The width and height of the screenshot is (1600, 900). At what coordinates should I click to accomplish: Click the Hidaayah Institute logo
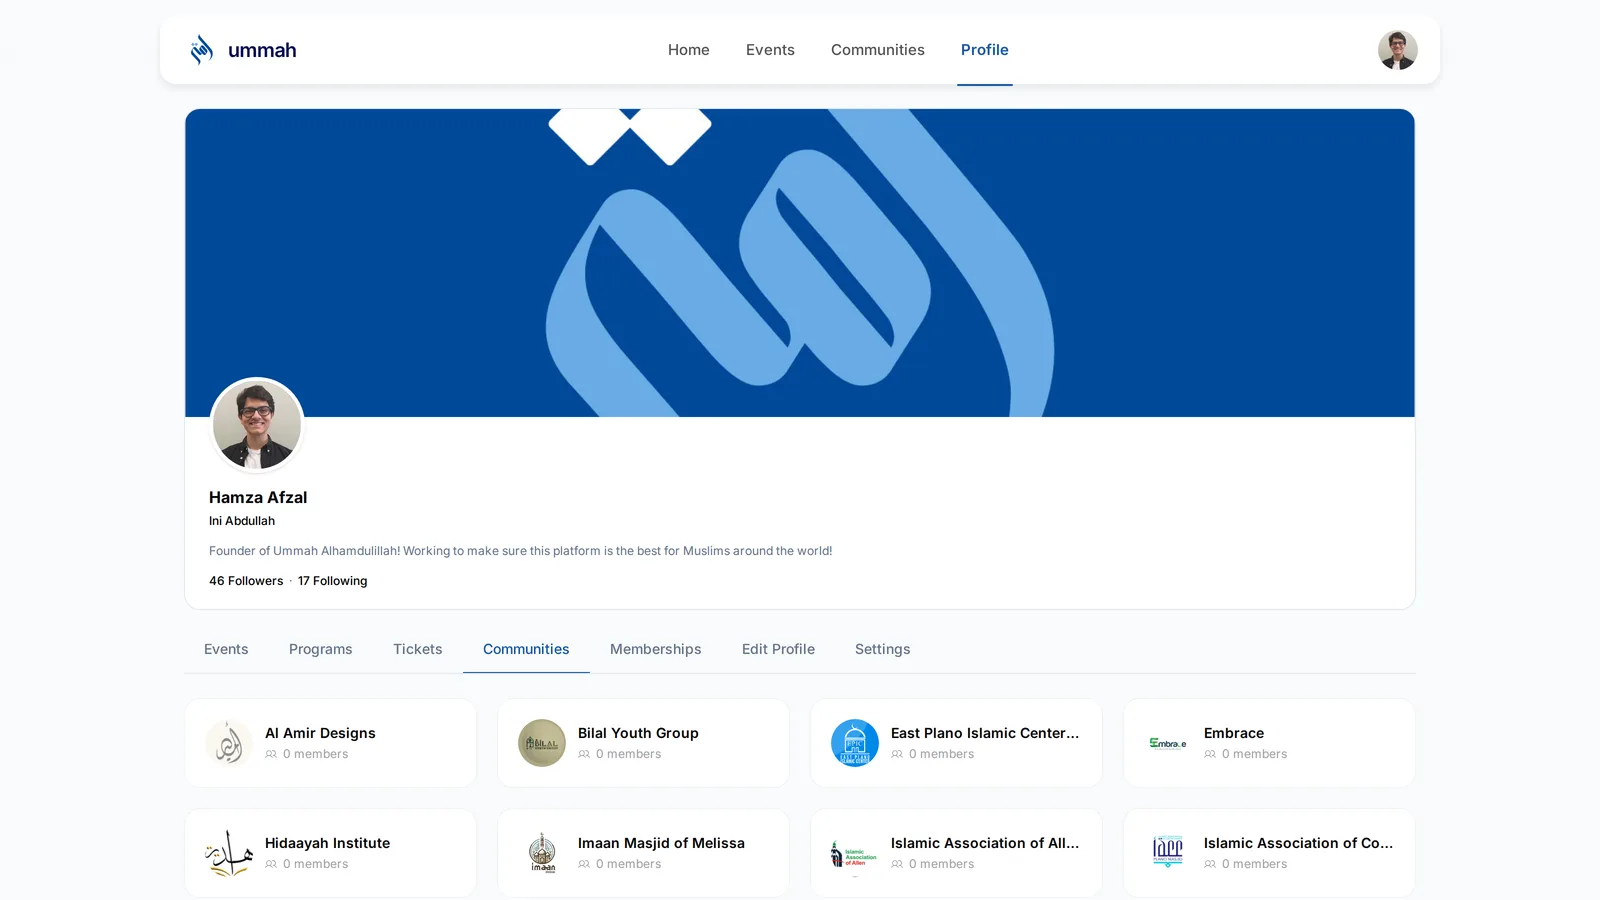coord(229,853)
